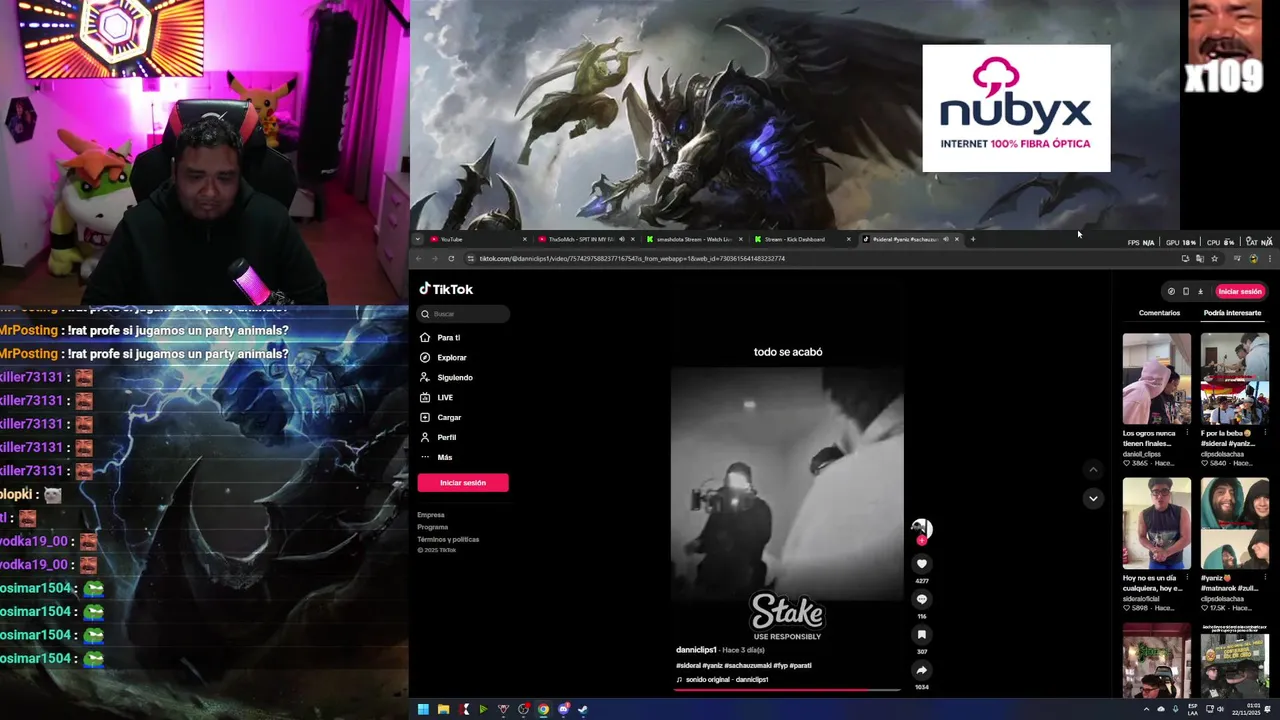Mute the TikTok tab audio icon
The image size is (1280, 720).
point(945,239)
